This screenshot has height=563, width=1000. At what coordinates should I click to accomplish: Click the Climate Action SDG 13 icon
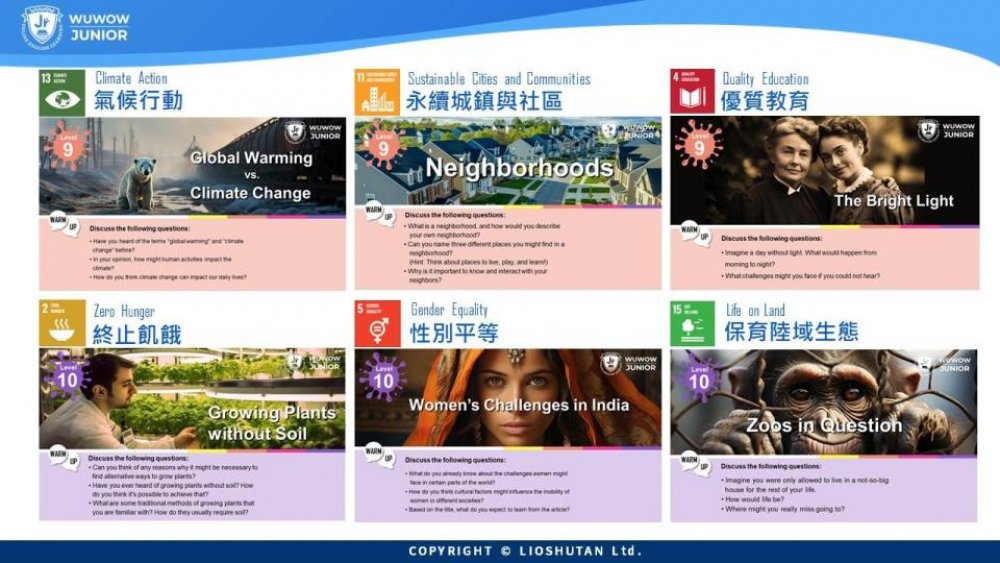[x=62, y=92]
